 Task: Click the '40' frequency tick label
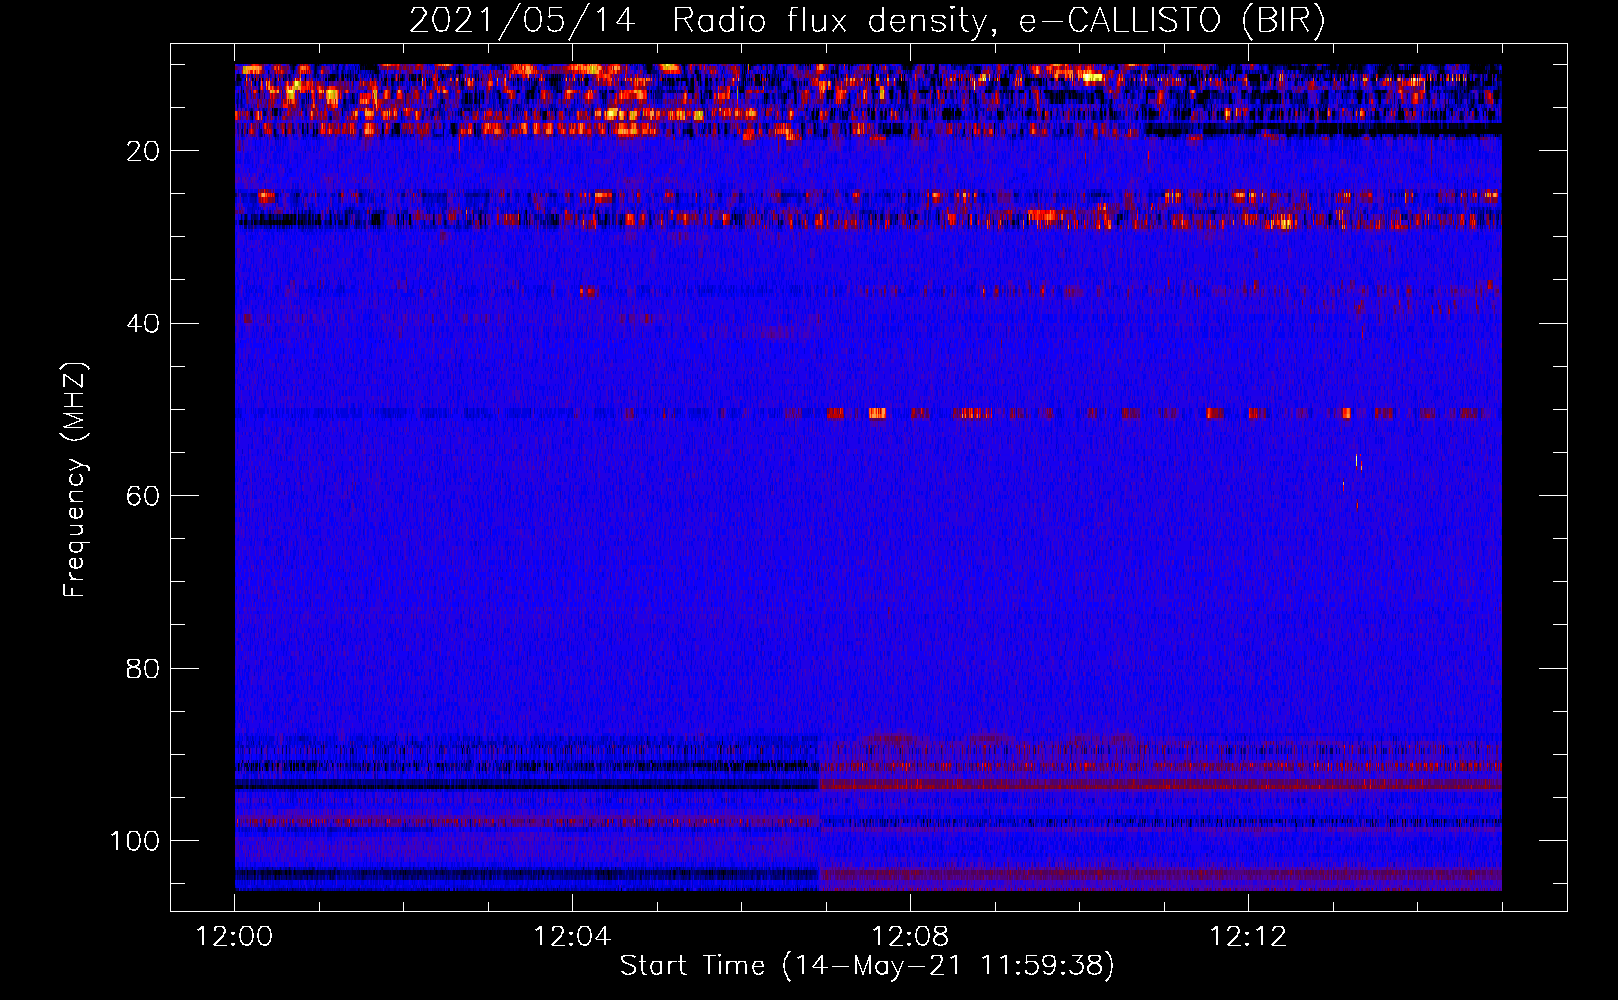pyautogui.click(x=144, y=324)
